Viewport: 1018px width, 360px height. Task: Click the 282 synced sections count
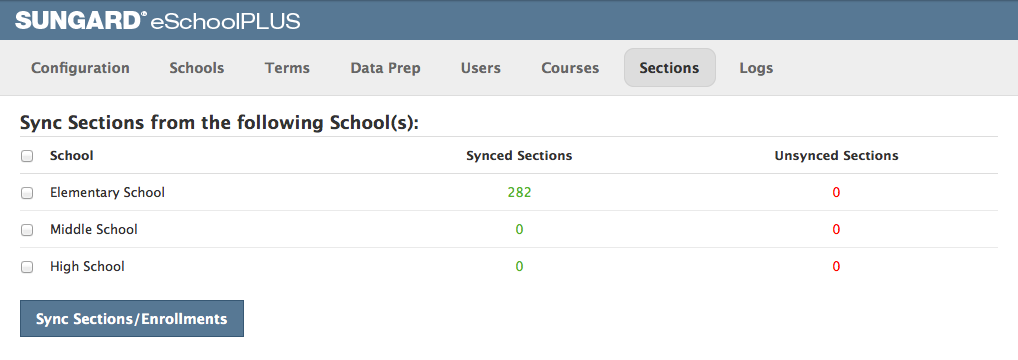[x=519, y=192]
